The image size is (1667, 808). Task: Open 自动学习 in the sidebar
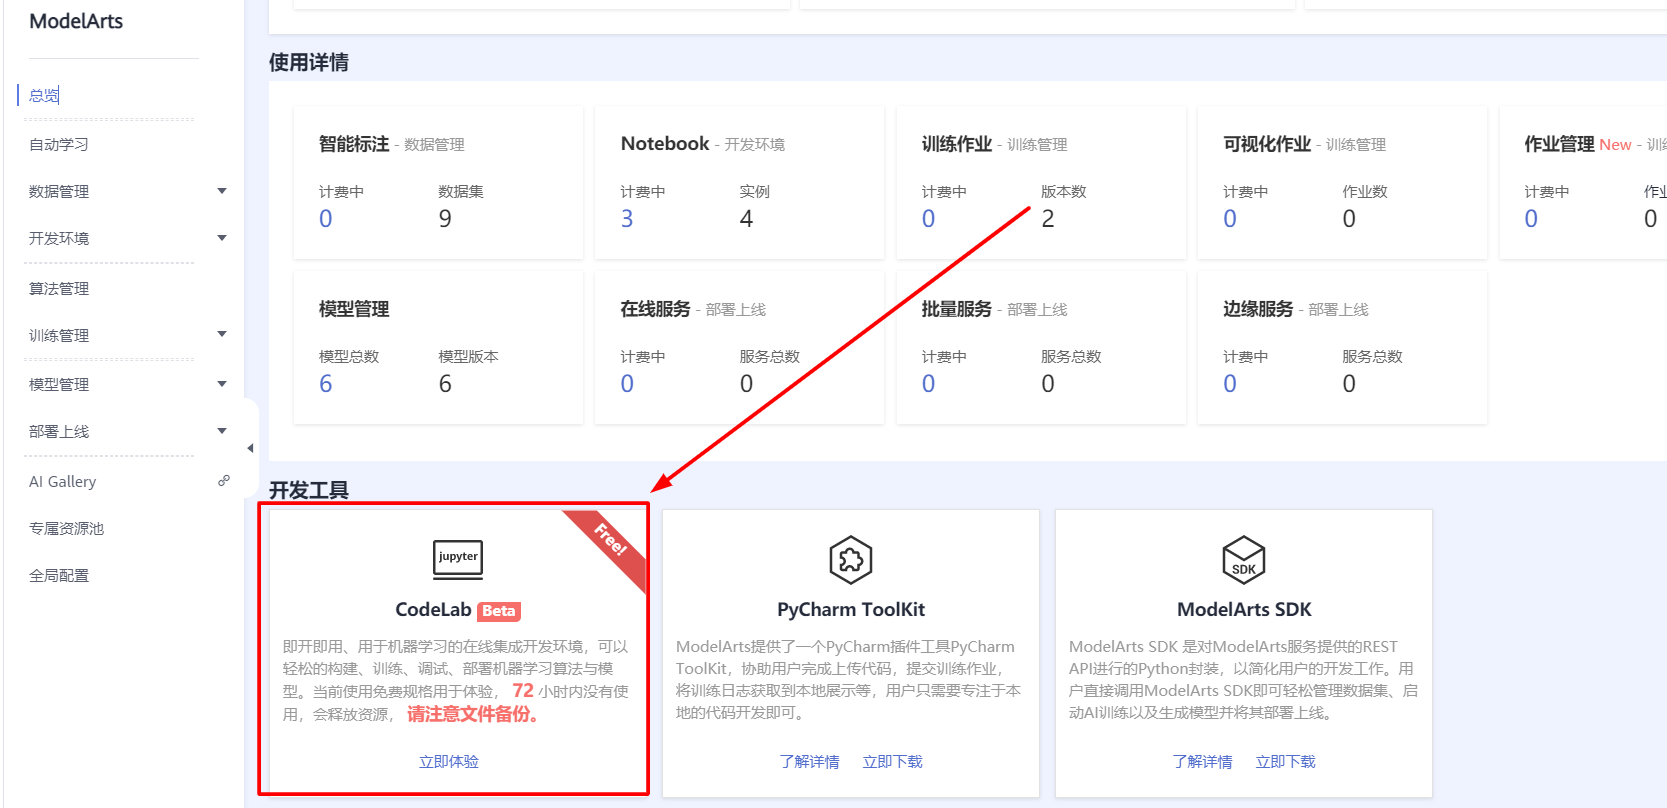coord(59,144)
